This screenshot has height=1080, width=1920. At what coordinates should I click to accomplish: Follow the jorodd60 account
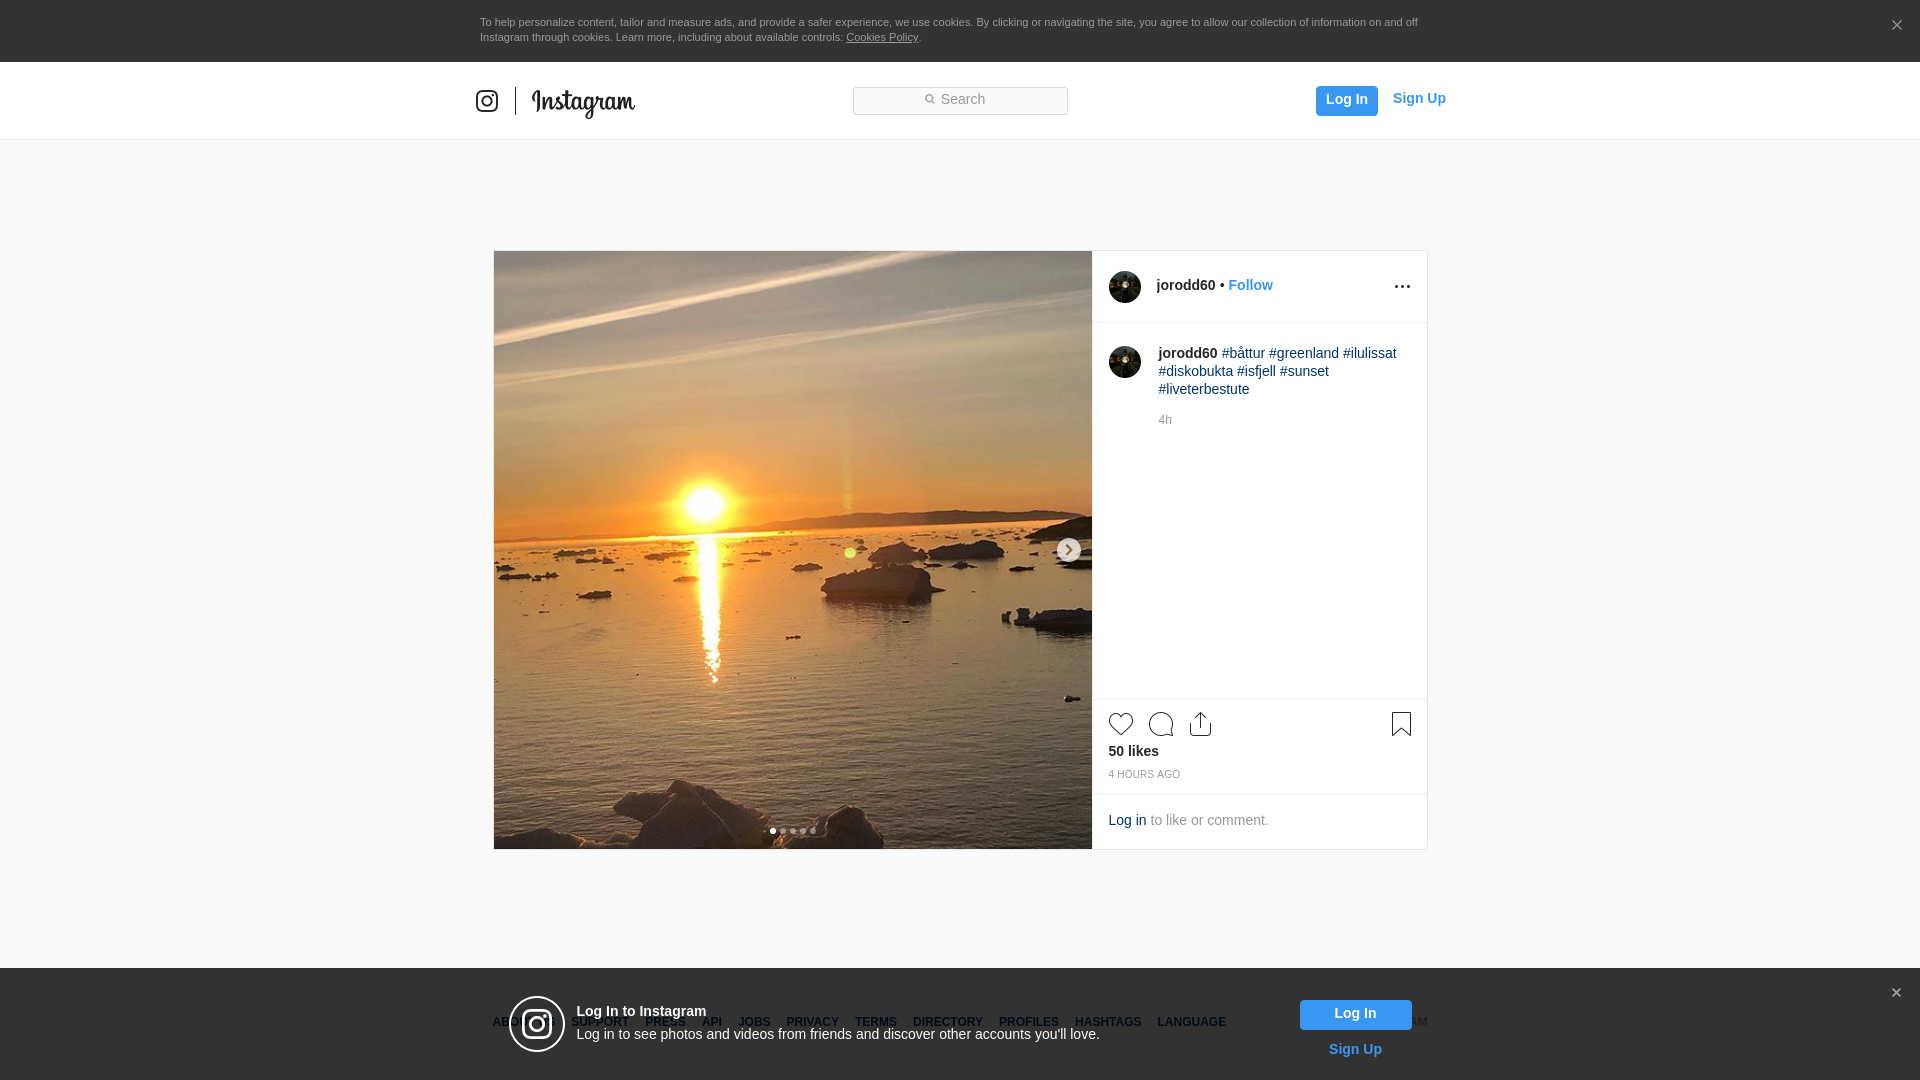1250,285
